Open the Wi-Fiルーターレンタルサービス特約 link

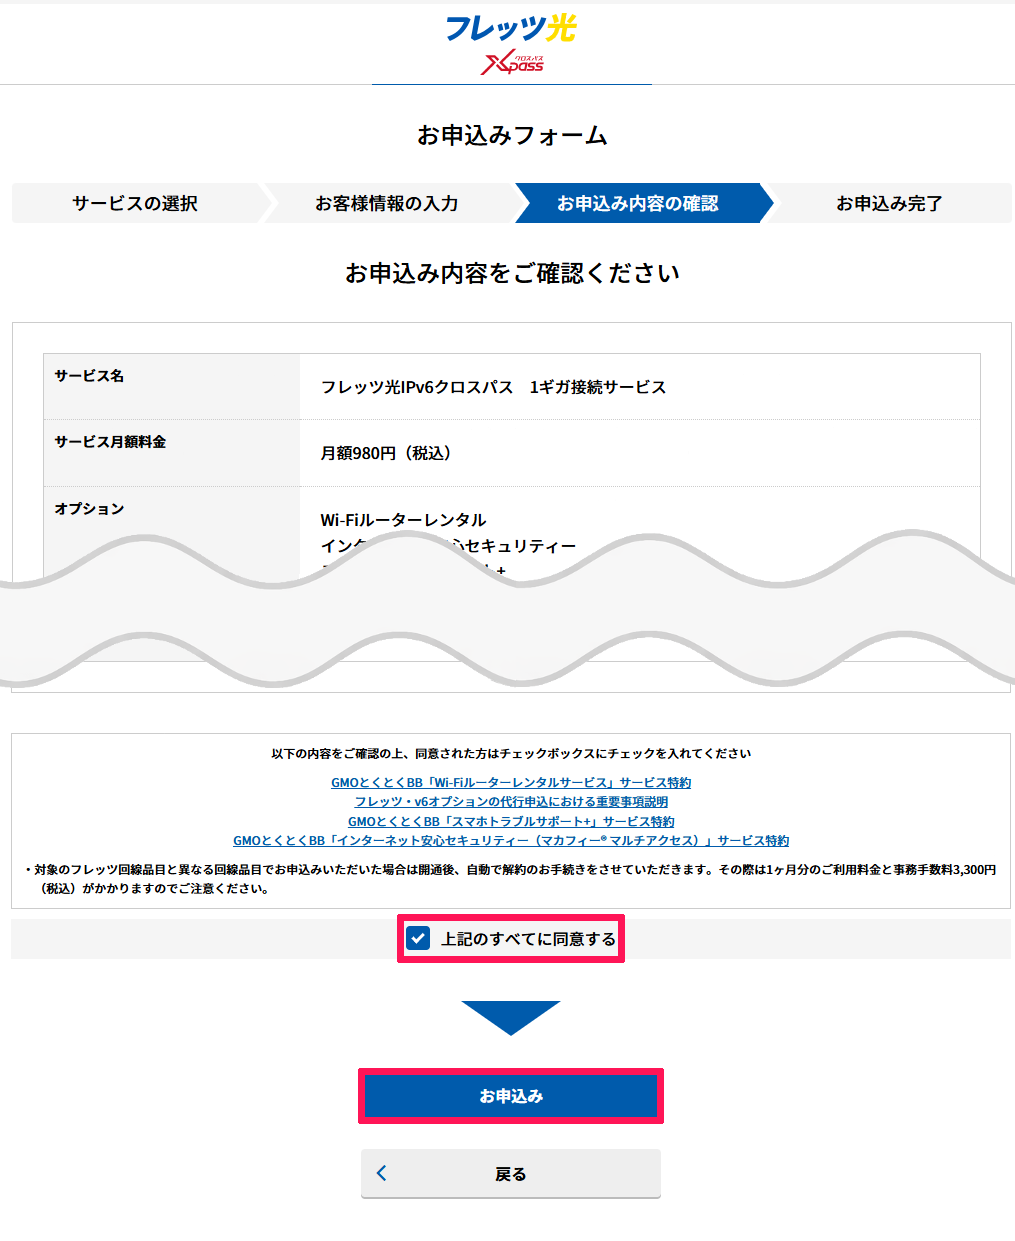(511, 782)
